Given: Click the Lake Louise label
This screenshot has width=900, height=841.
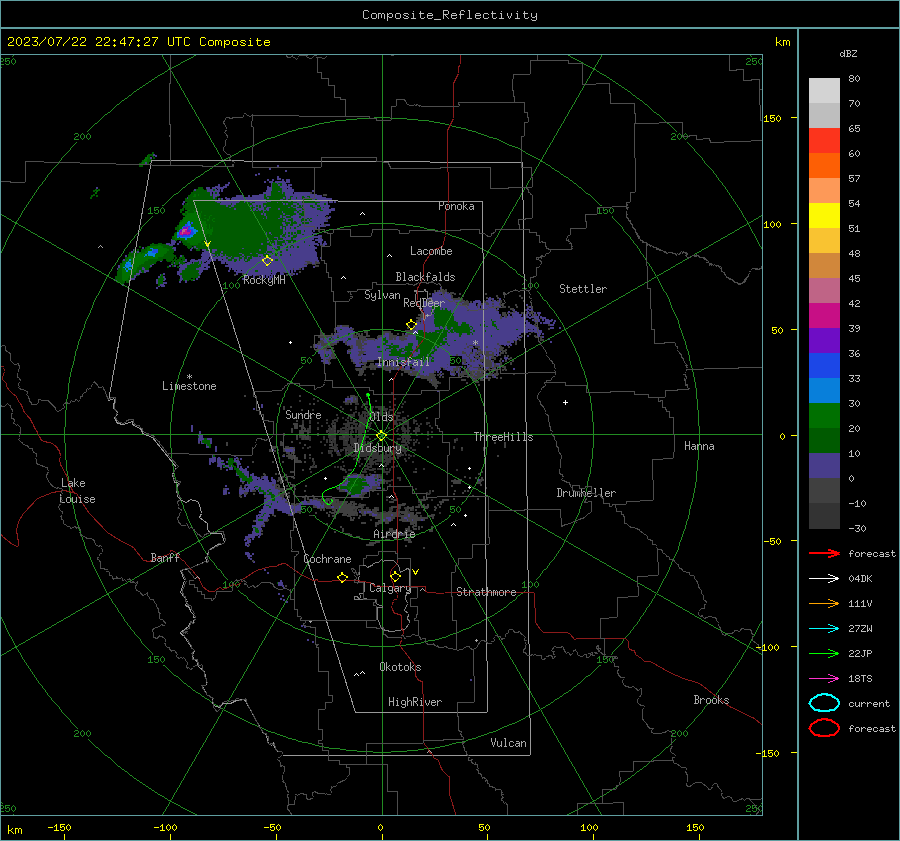Looking at the screenshot, I should pyautogui.click(x=77, y=491).
